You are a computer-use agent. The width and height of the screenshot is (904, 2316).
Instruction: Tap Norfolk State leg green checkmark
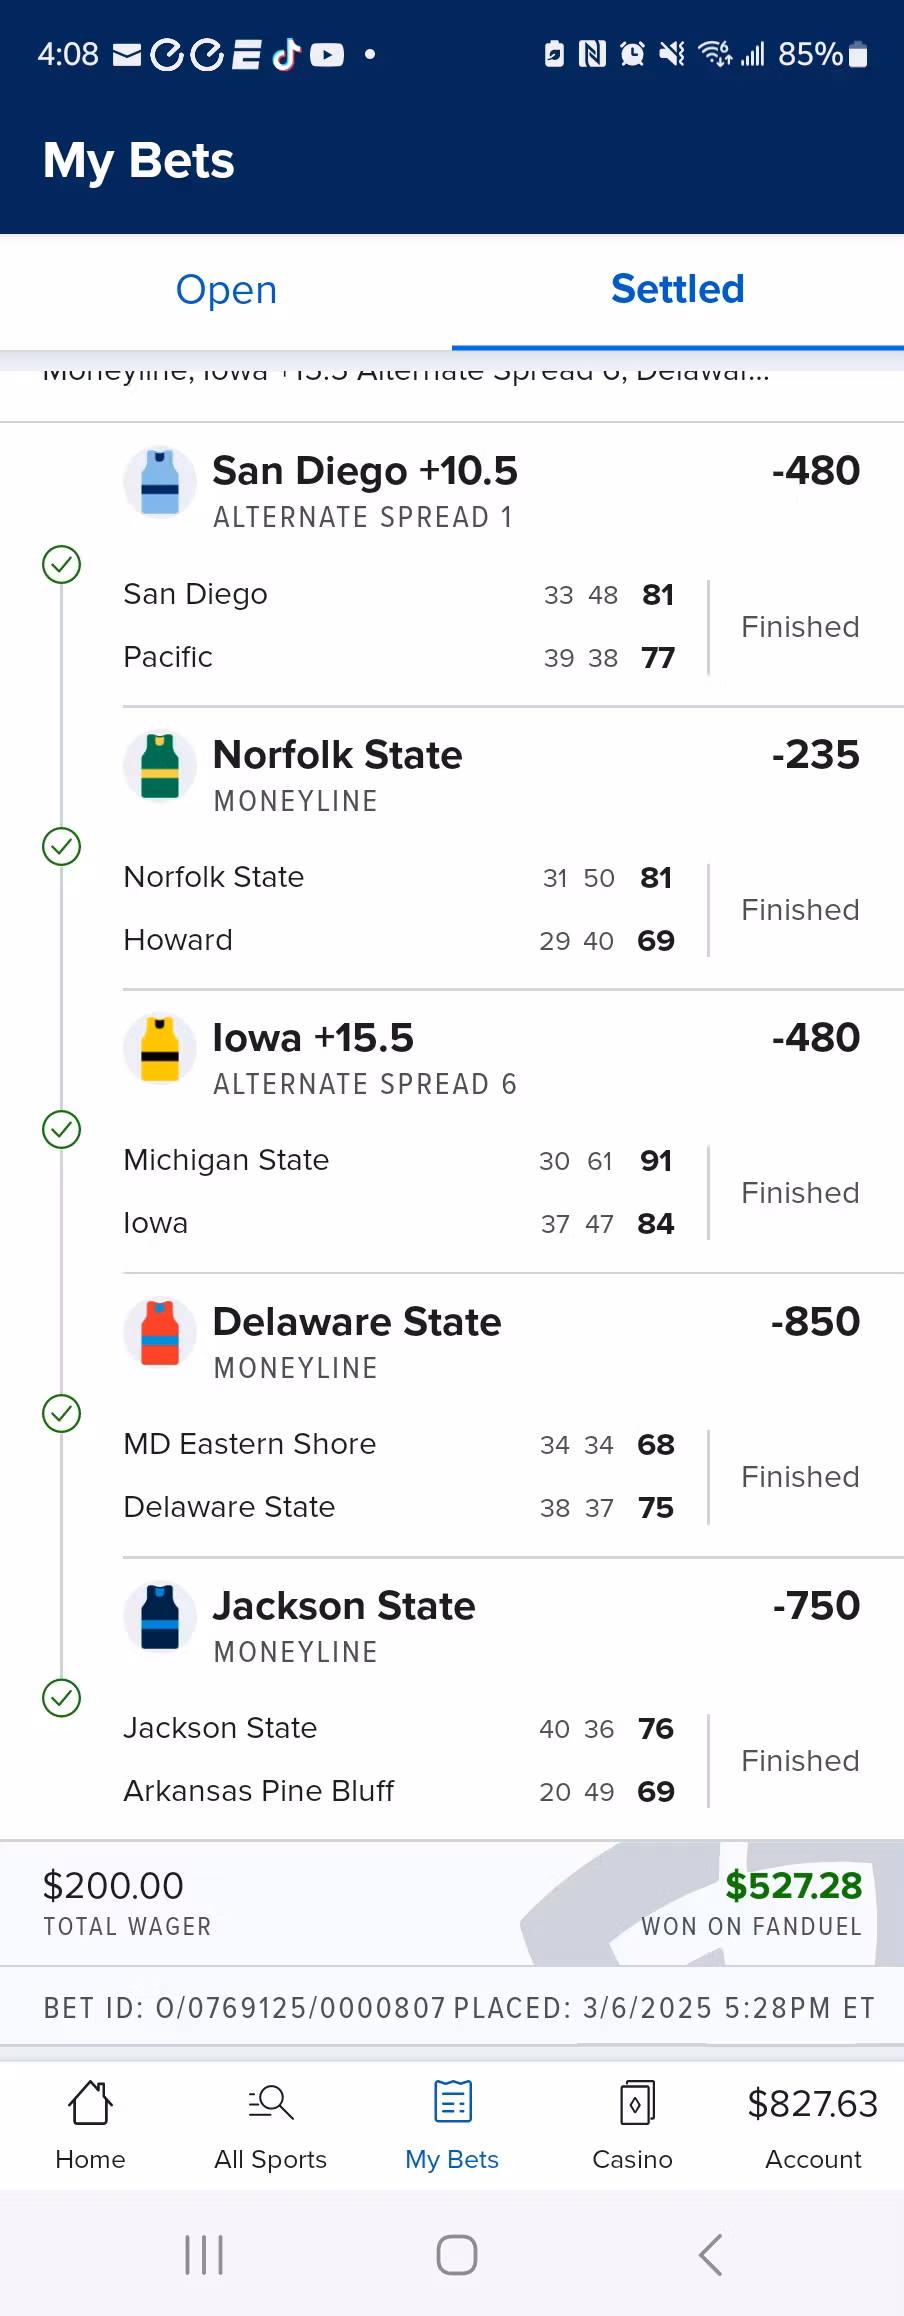62,847
